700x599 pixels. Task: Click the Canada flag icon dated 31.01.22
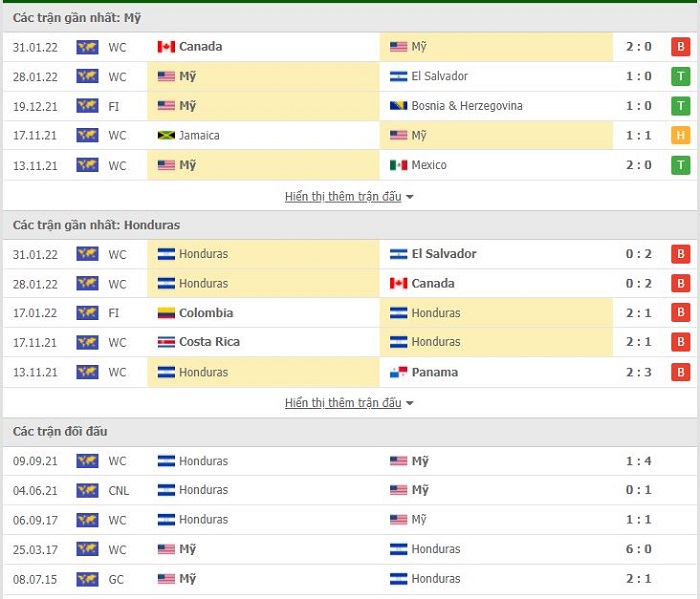166,47
